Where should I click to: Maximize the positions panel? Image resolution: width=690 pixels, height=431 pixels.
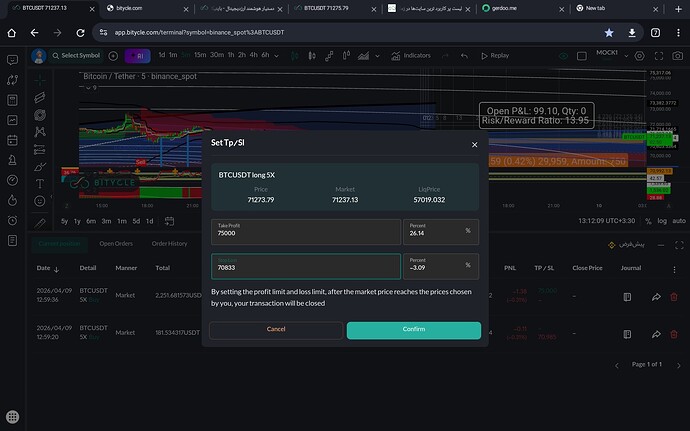(x=679, y=245)
